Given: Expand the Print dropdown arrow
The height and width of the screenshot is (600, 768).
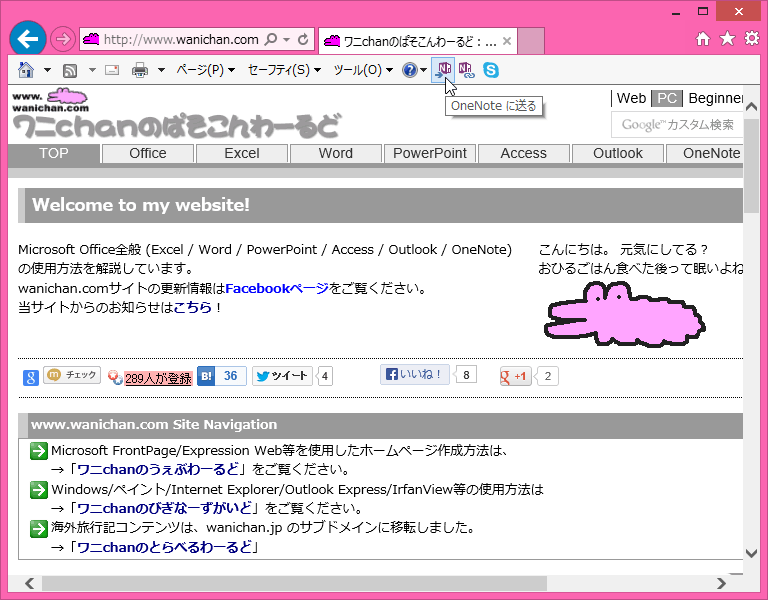Looking at the screenshot, I should 161,70.
